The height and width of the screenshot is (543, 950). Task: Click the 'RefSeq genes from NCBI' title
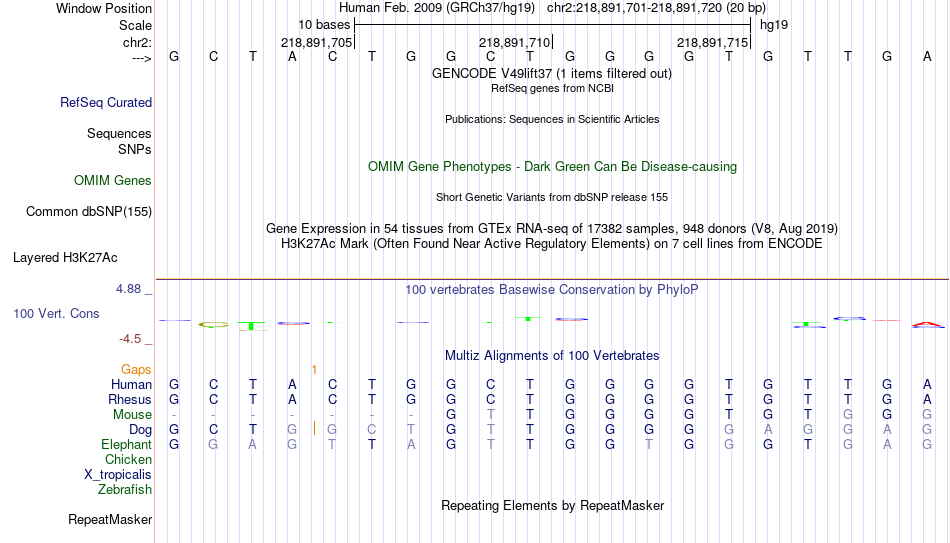(552, 88)
